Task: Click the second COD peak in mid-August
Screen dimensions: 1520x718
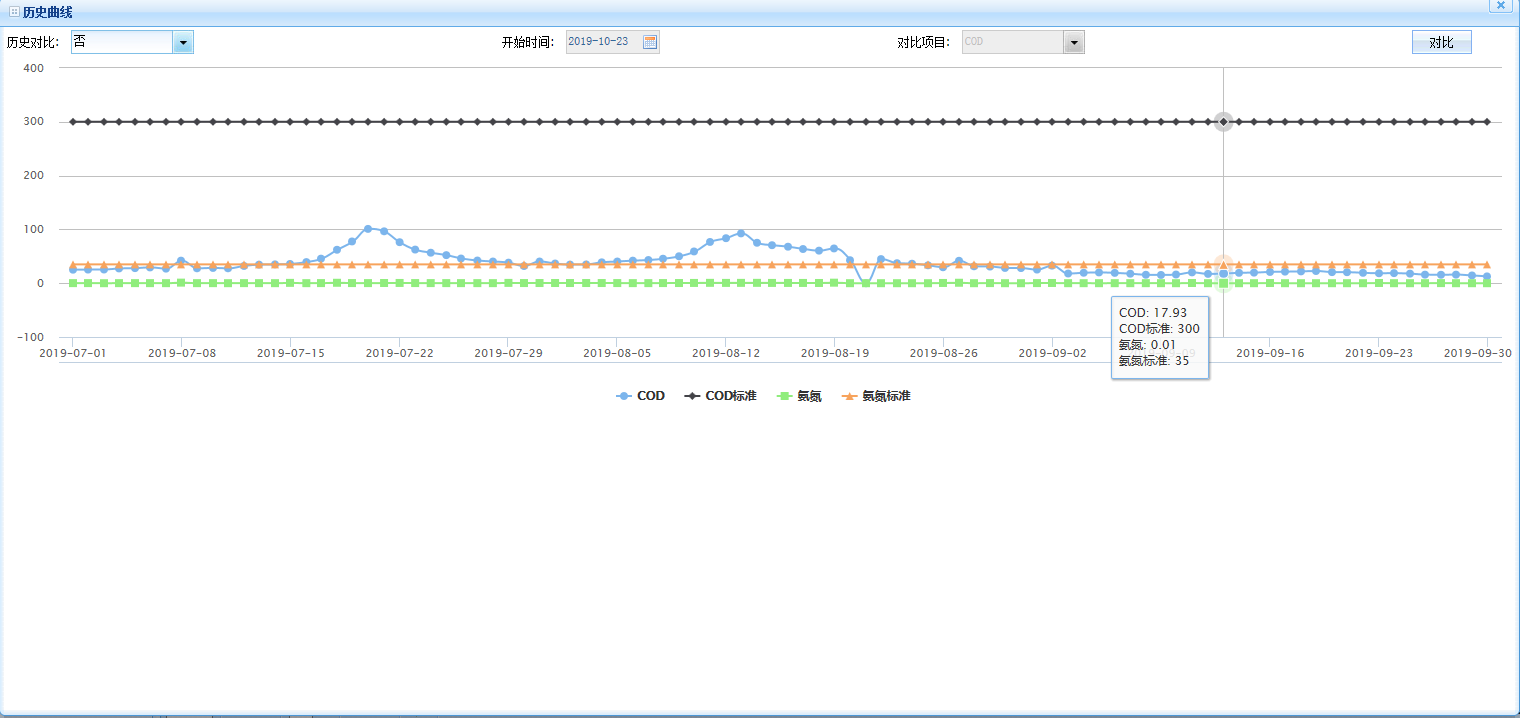Action: (x=741, y=233)
